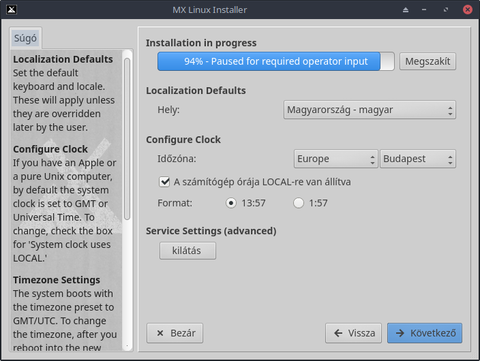Viewport: 480px width, 361px height.
Task: Select the 1:57 12-hour format option
Action: [x=298, y=203]
